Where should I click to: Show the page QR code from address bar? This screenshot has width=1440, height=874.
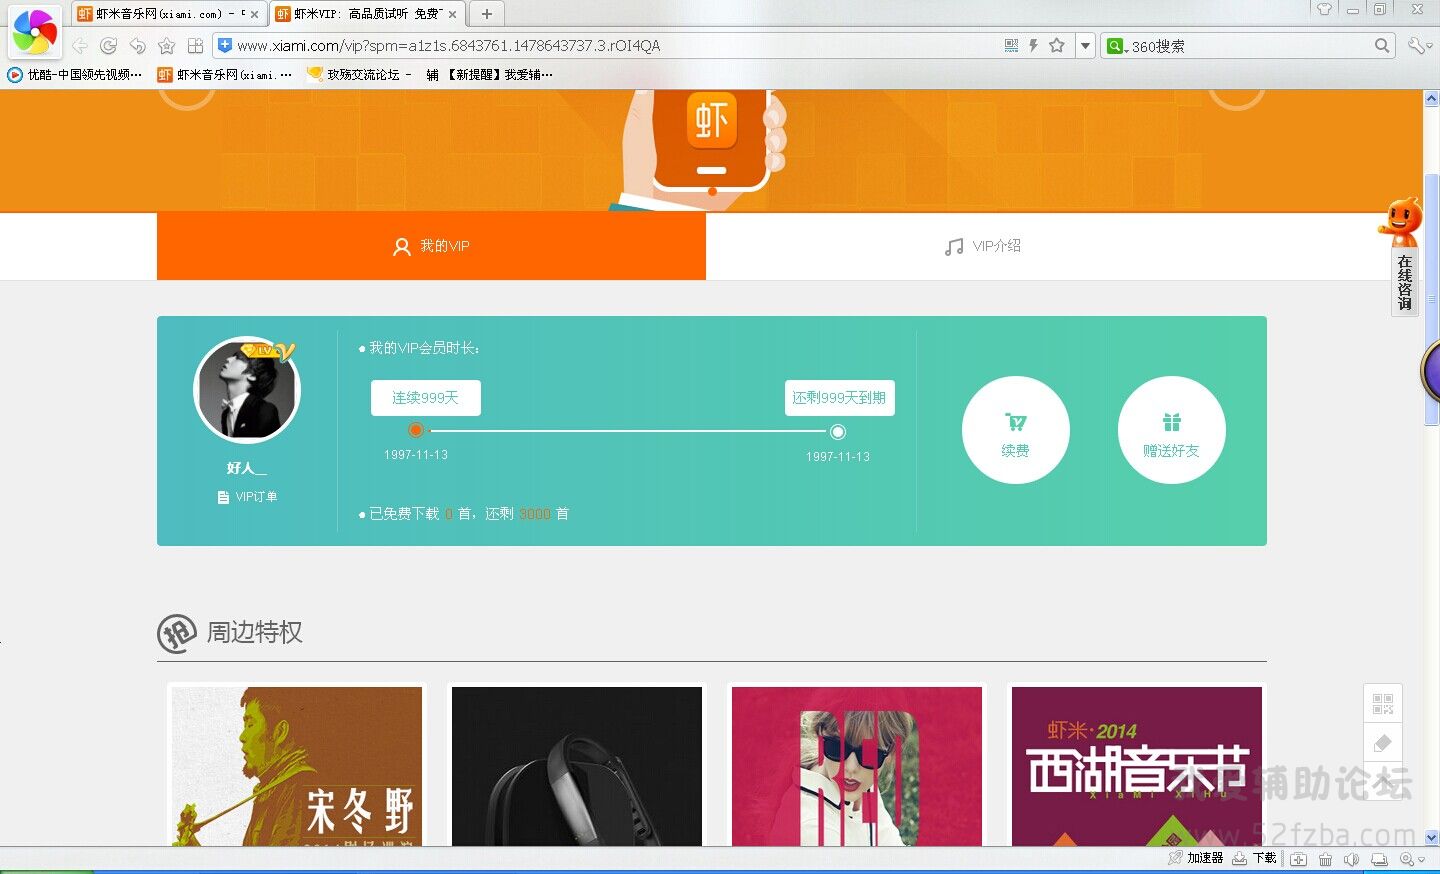(x=1011, y=45)
